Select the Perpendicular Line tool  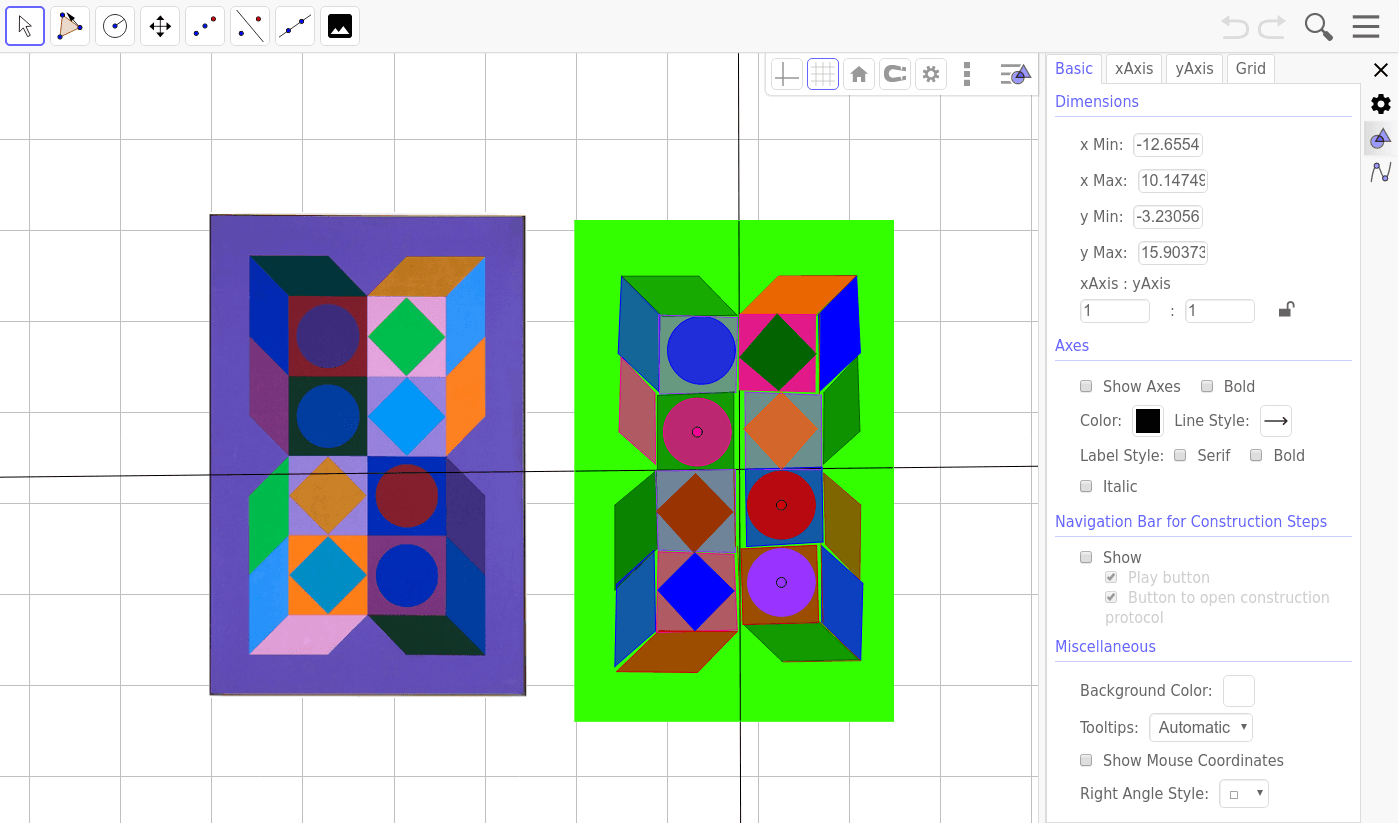(250, 26)
